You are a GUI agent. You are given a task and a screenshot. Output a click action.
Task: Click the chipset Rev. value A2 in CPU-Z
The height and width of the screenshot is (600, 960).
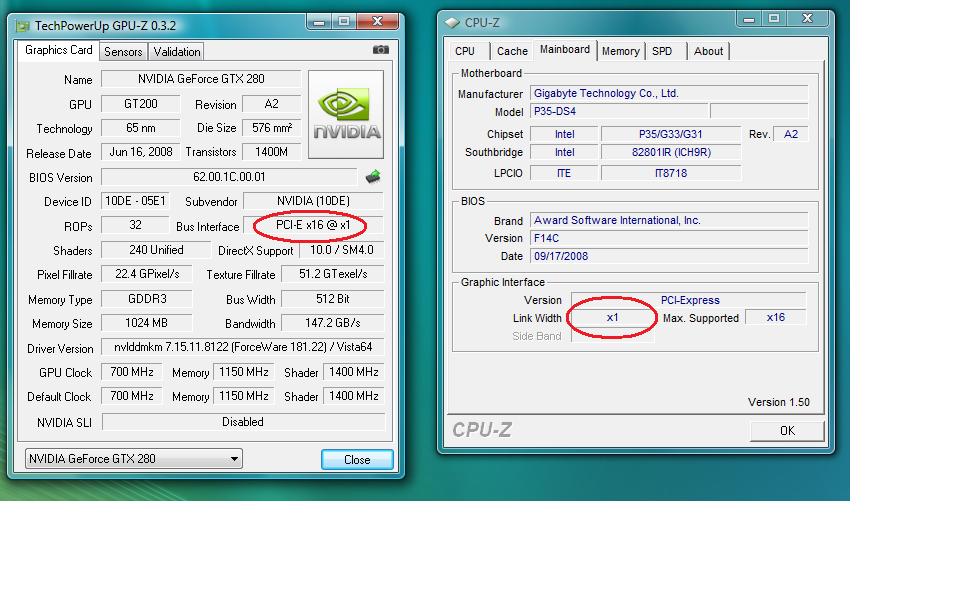tap(790, 134)
